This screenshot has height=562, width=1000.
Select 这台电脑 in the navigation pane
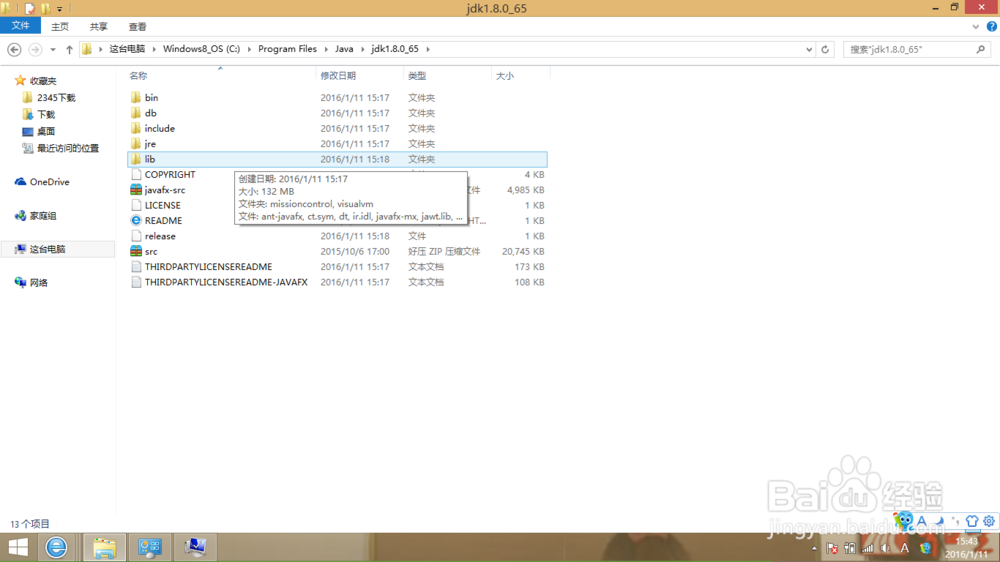47,249
